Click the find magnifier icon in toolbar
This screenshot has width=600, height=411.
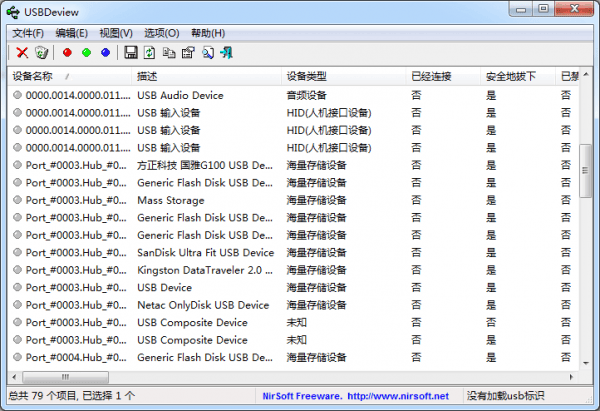click(207, 52)
